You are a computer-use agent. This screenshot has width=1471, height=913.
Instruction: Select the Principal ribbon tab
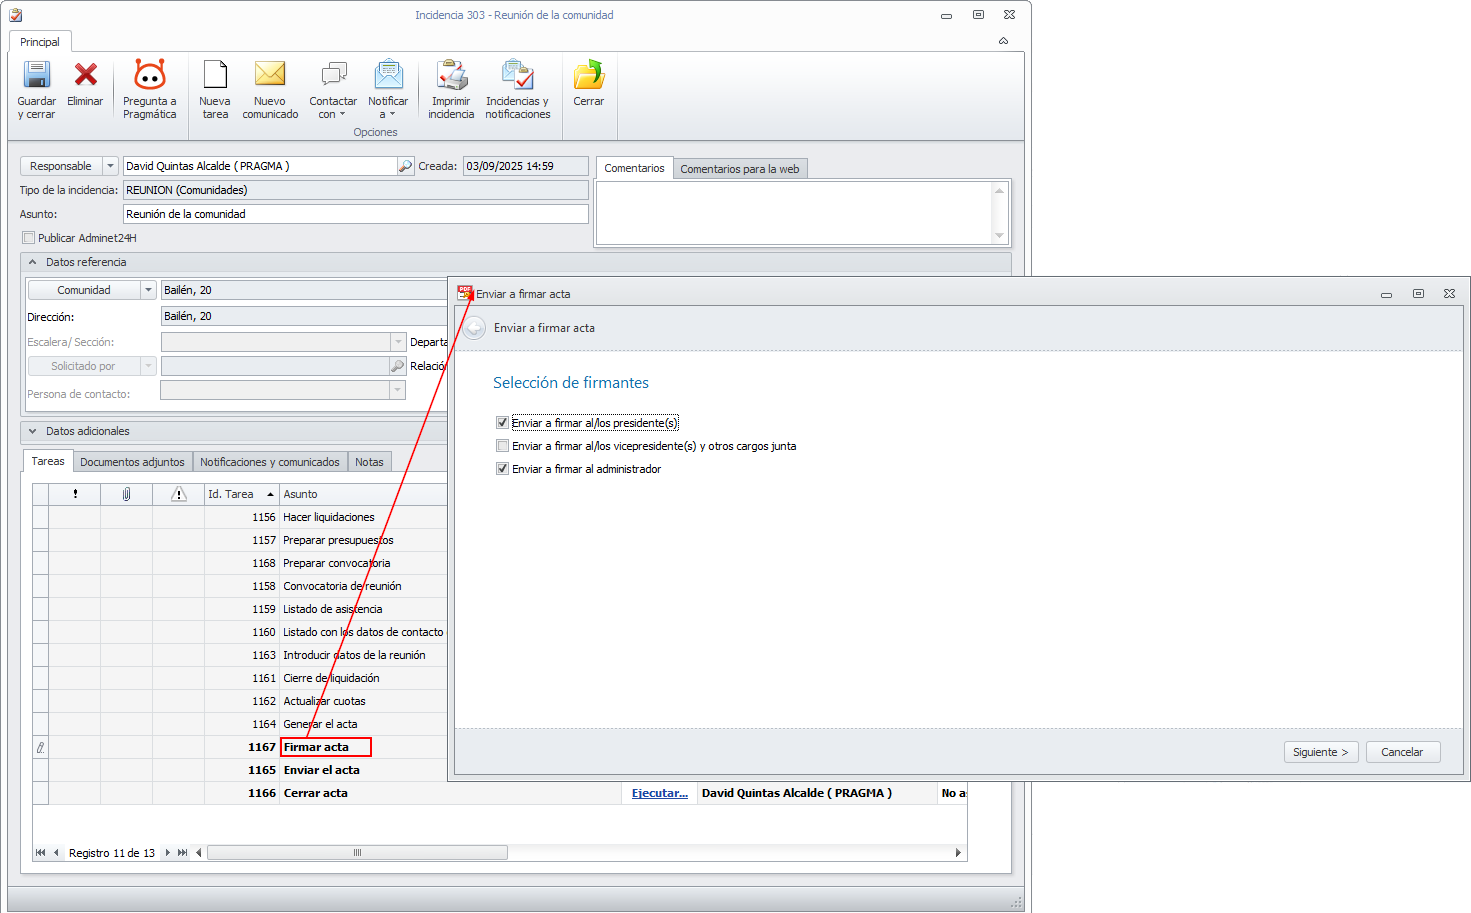click(x=40, y=42)
